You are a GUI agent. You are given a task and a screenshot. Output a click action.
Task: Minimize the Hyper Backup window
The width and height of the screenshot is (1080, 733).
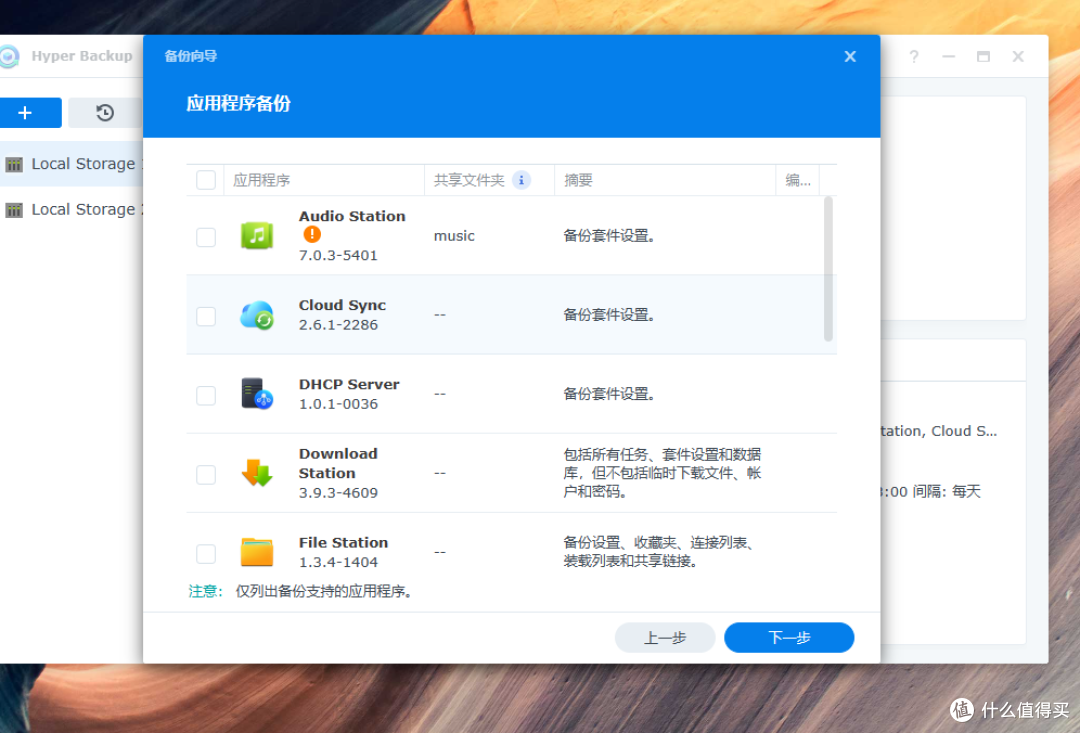click(x=948, y=56)
